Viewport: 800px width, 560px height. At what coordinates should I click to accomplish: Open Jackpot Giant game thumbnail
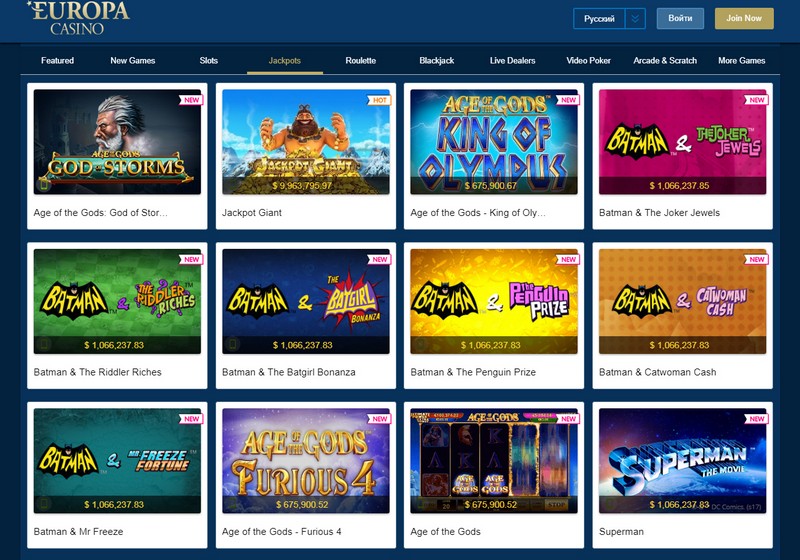(x=306, y=142)
